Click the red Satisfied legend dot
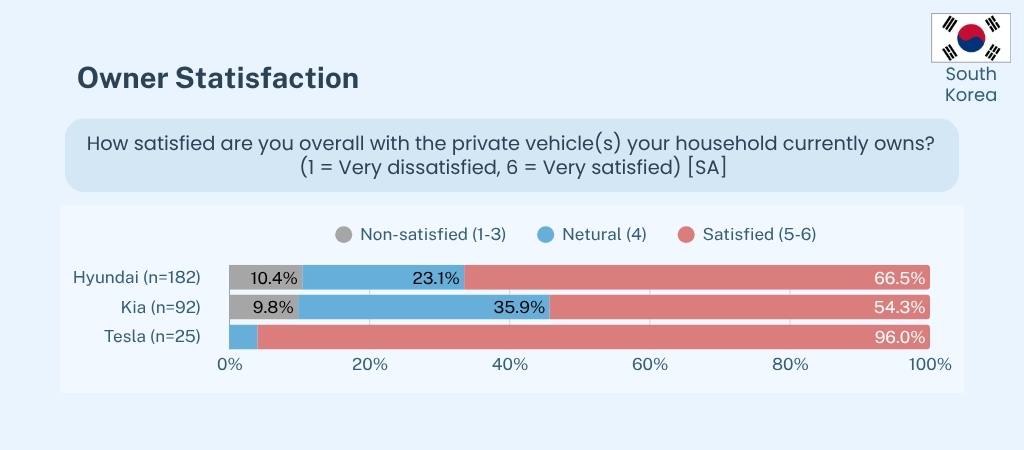The height and width of the screenshot is (450, 1024). point(686,235)
